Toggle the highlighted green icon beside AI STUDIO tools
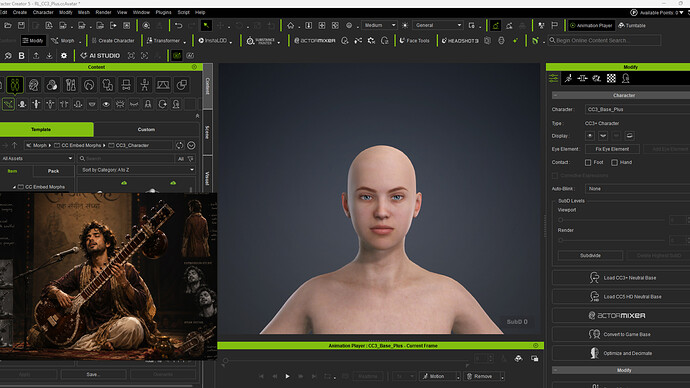Image resolution: width=690 pixels, height=388 pixels. [176, 56]
